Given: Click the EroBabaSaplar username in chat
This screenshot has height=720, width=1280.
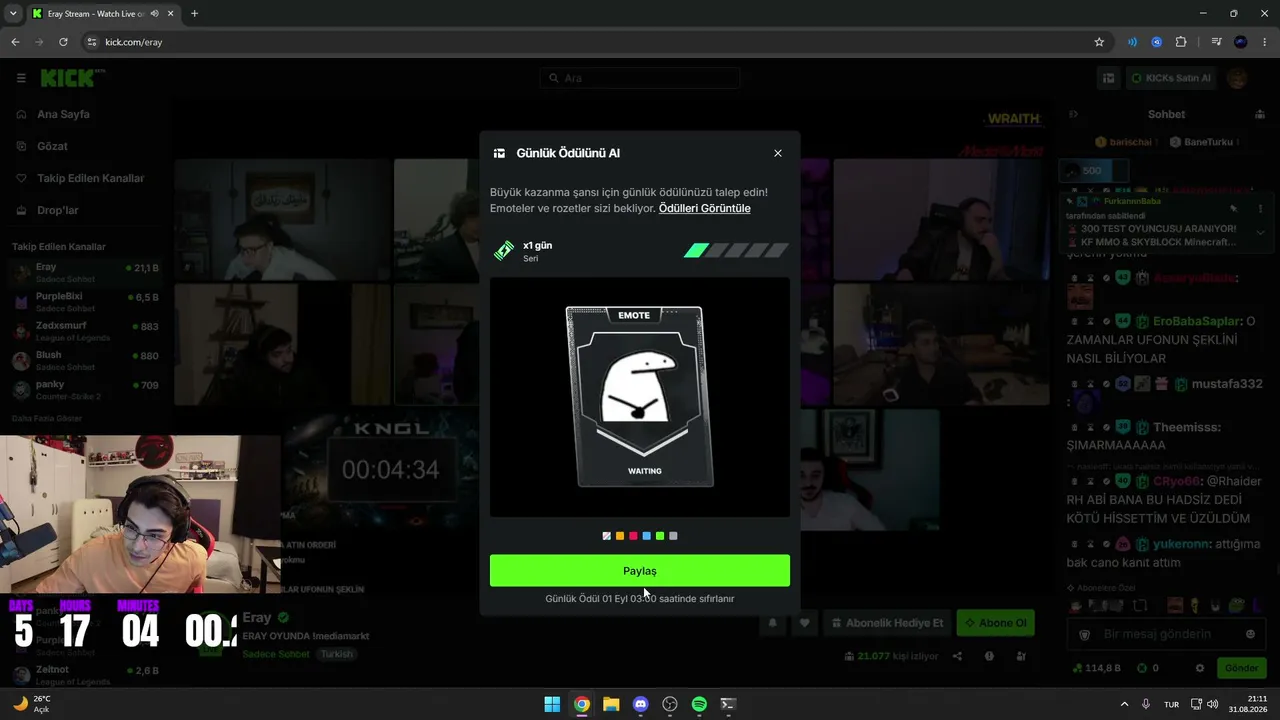Looking at the screenshot, I should pyautogui.click(x=1197, y=321).
